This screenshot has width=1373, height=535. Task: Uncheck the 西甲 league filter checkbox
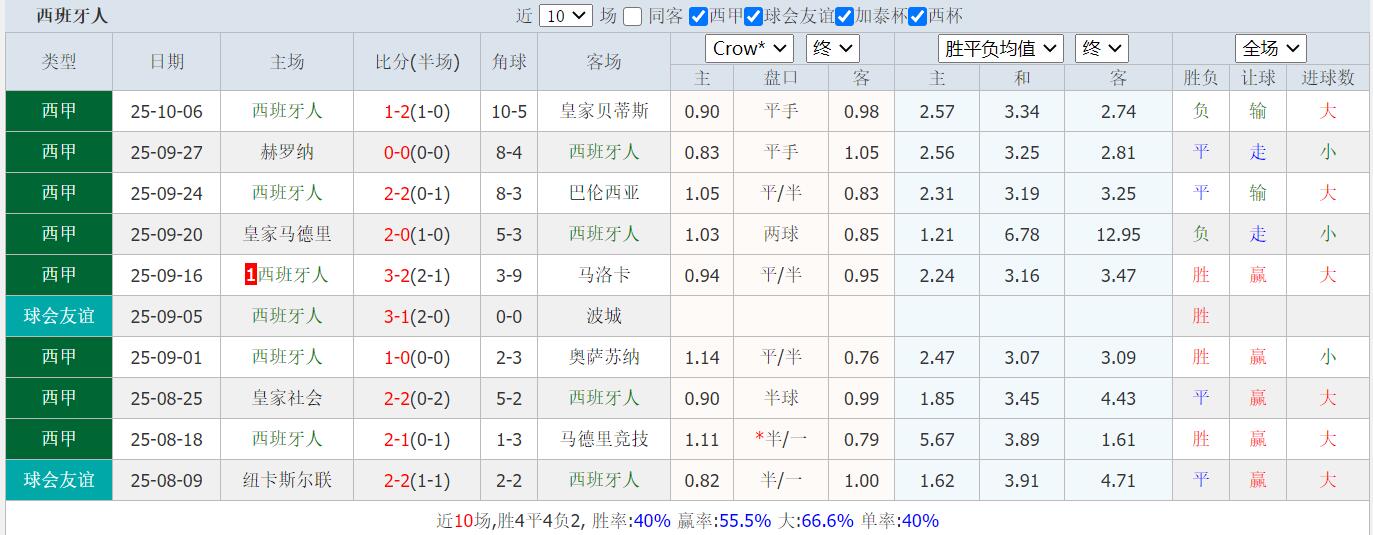[x=698, y=16]
